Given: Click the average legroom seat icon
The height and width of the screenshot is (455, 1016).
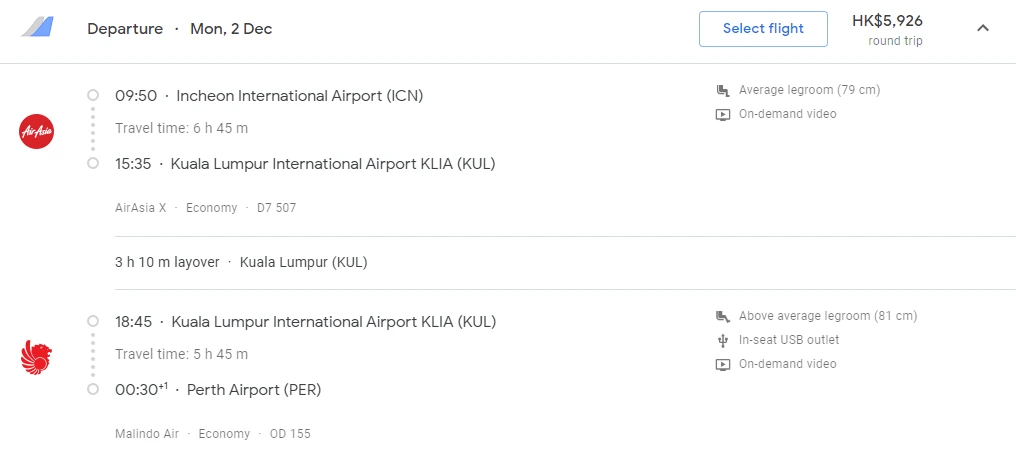Looking at the screenshot, I should coord(723,90).
